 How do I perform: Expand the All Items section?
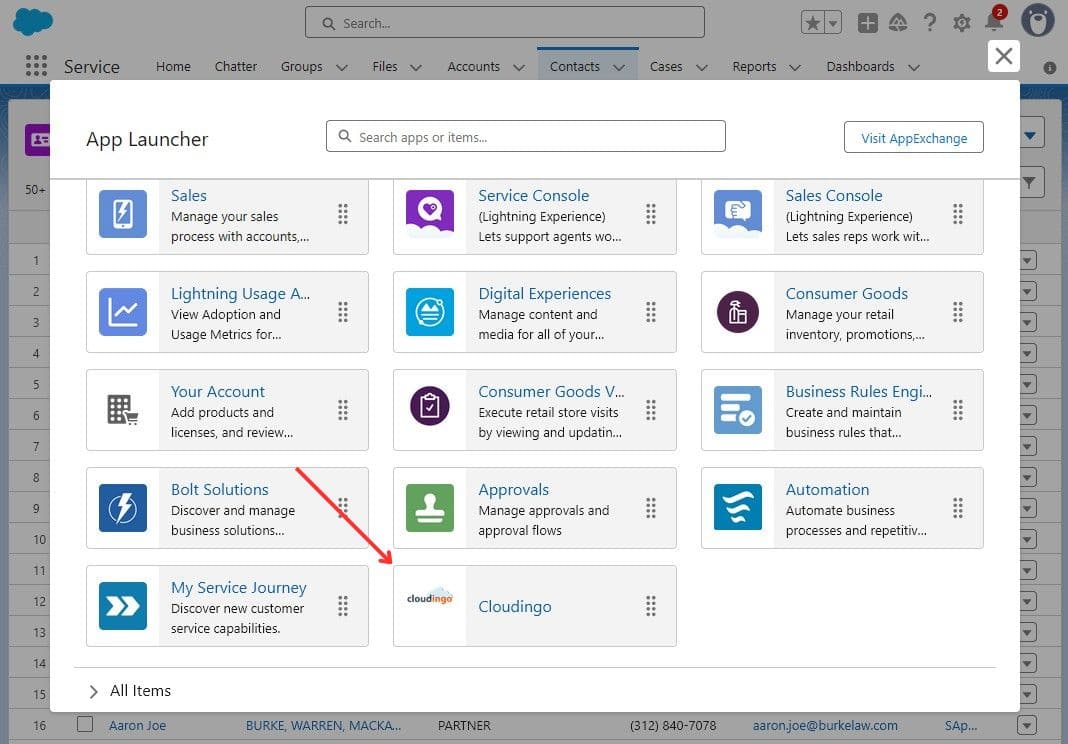tap(93, 690)
